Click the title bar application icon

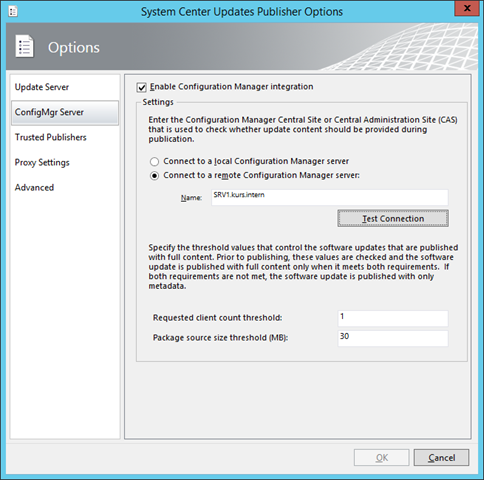click(x=13, y=12)
